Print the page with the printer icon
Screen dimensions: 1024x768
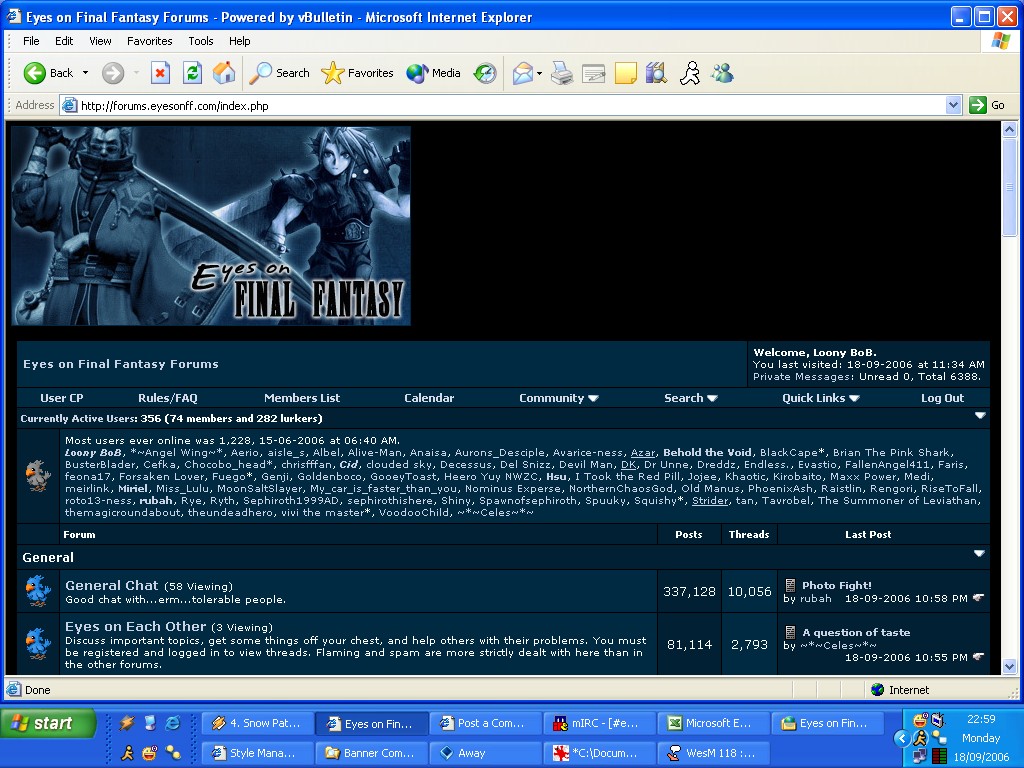coord(562,73)
